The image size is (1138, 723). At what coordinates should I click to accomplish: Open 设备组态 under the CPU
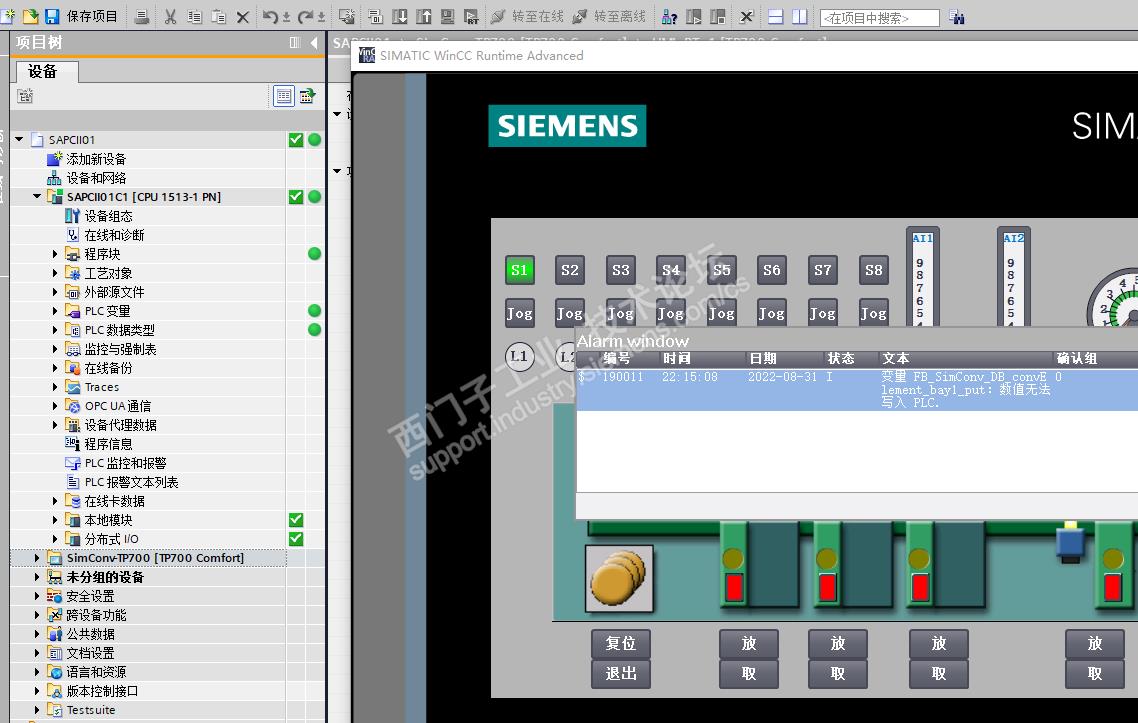point(108,216)
